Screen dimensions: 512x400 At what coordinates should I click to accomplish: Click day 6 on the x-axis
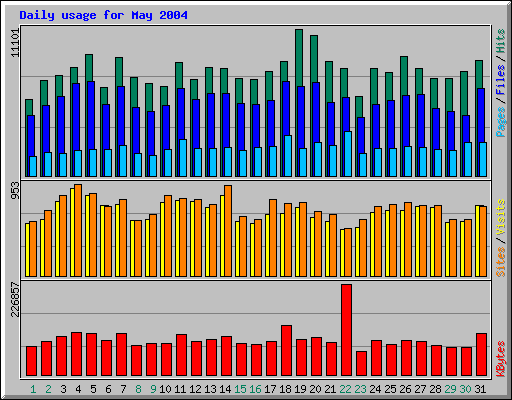click(x=108, y=389)
